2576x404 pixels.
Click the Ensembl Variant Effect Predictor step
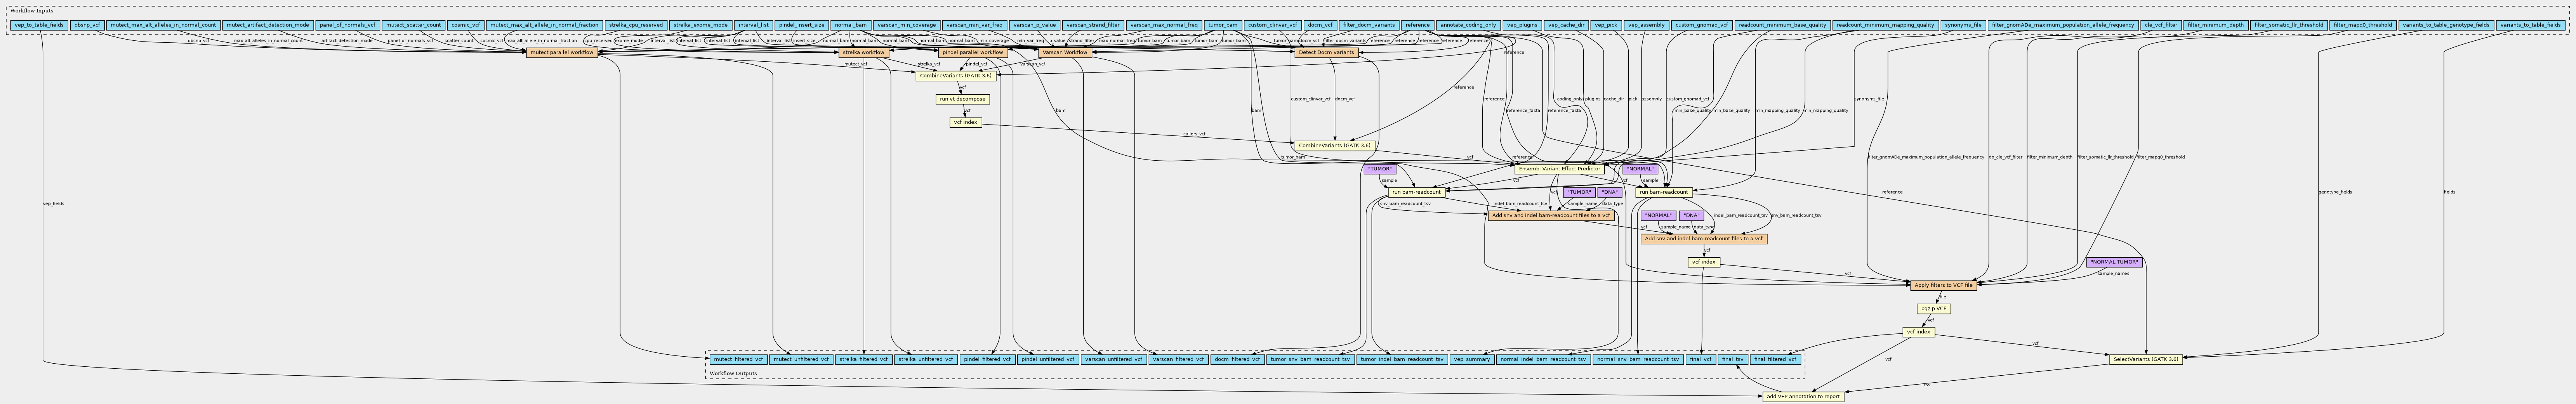[x=1559, y=169]
